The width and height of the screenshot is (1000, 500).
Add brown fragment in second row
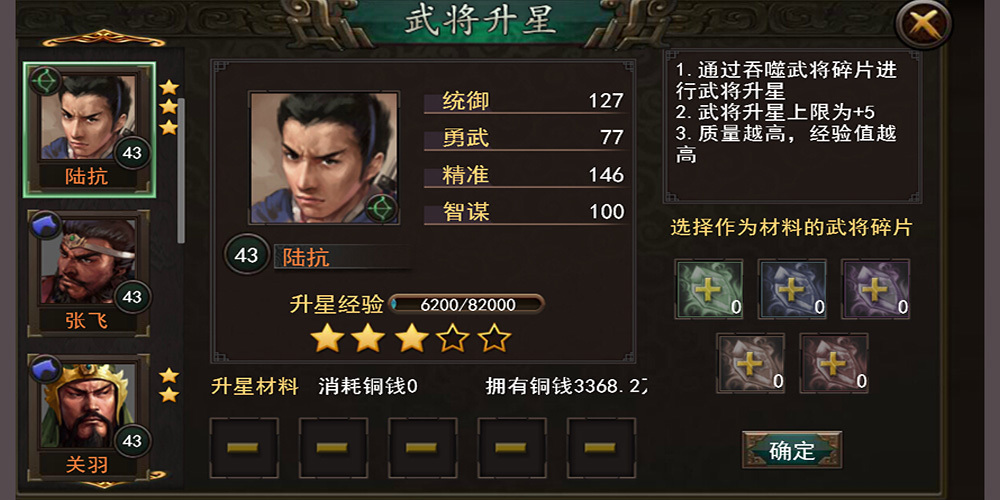point(751,363)
